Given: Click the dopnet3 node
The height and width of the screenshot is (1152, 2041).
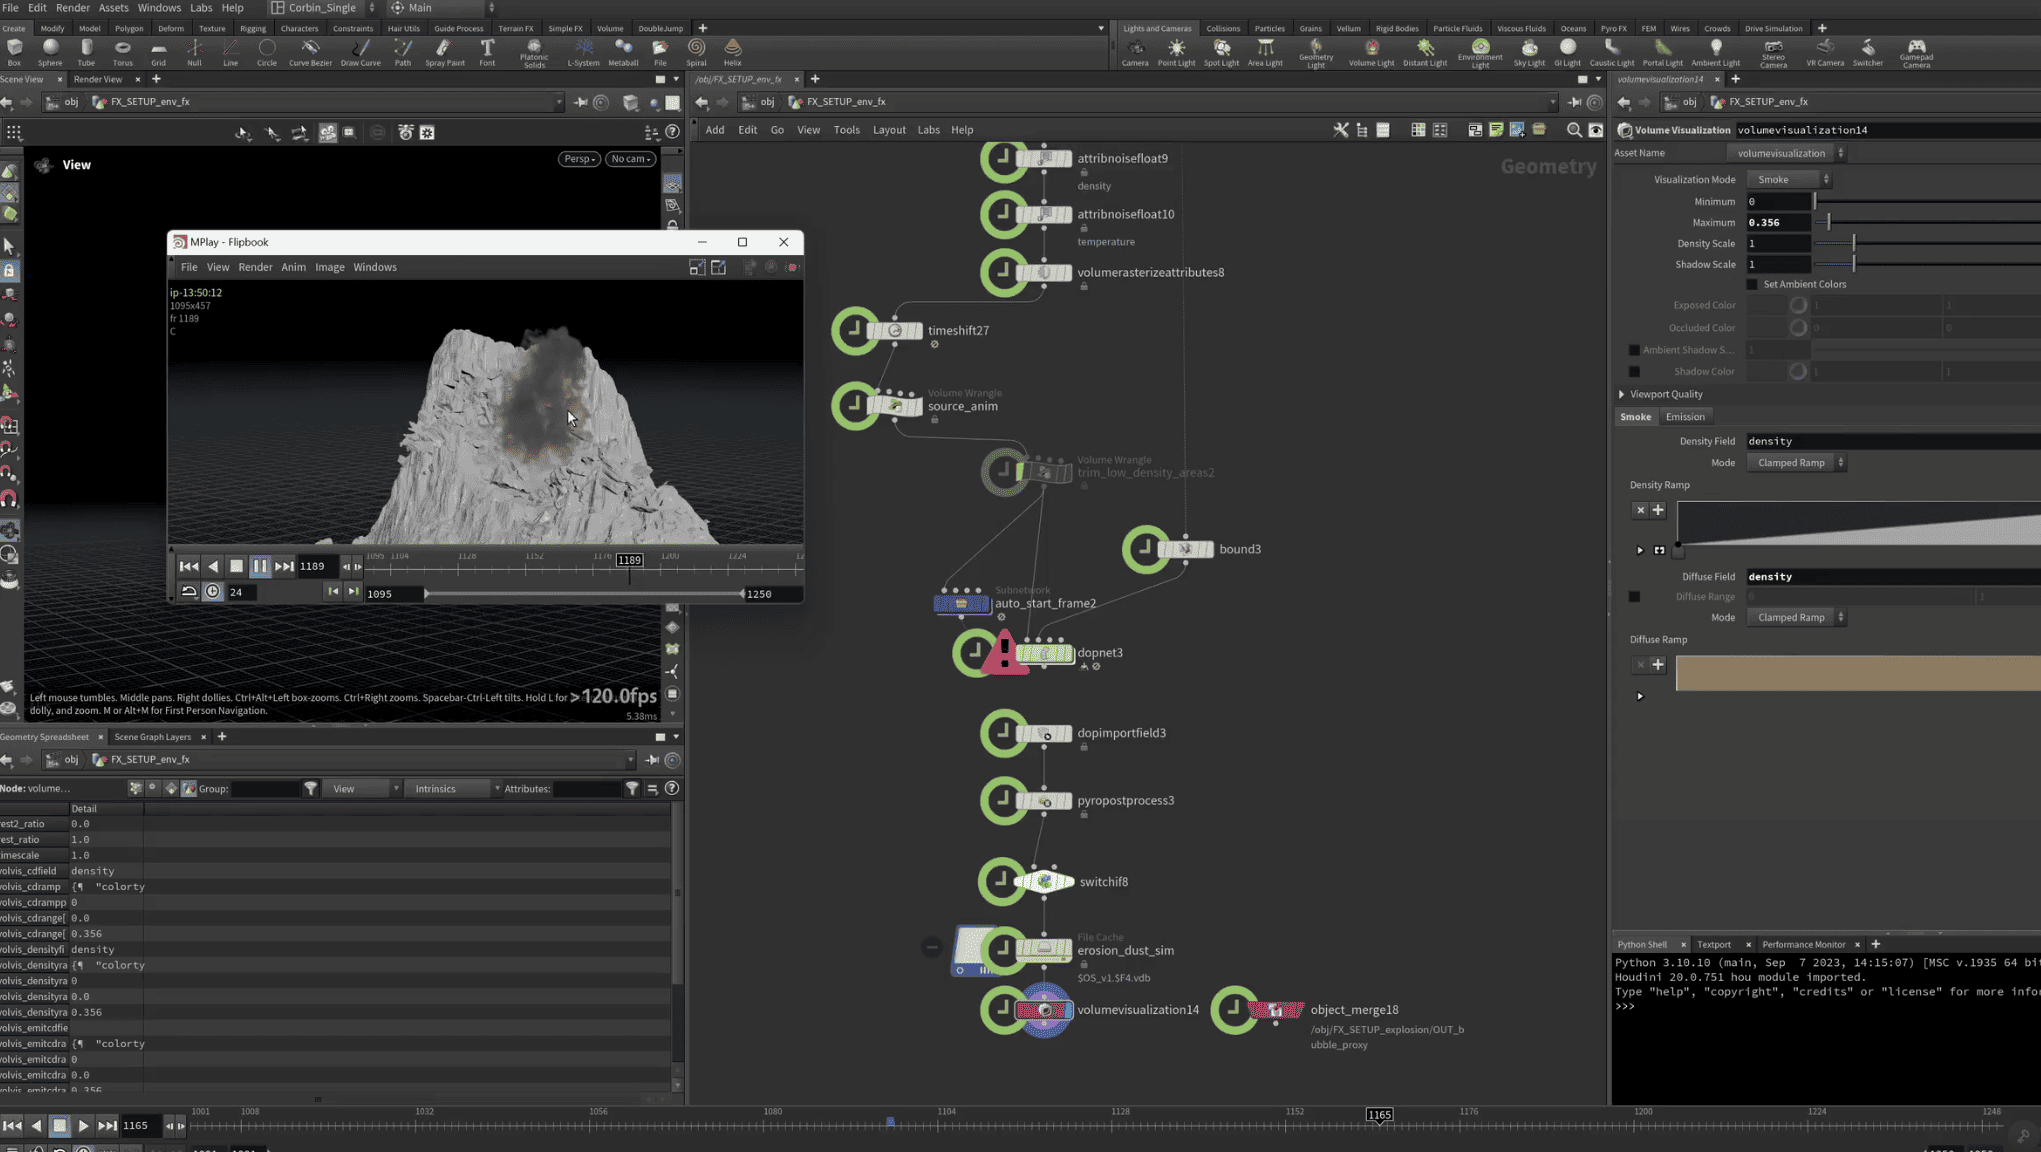Looking at the screenshot, I should click(x=1045, y=653).
